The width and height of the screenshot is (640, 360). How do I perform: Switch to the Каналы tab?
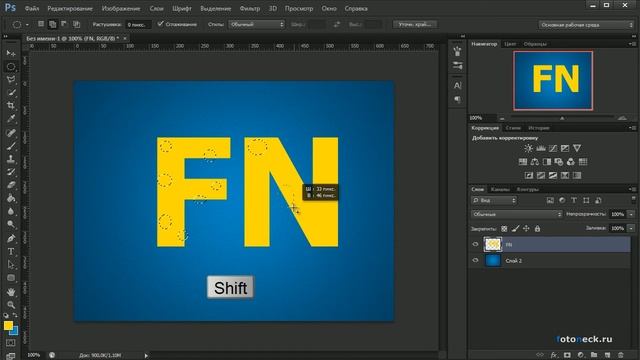pos(500,189)
